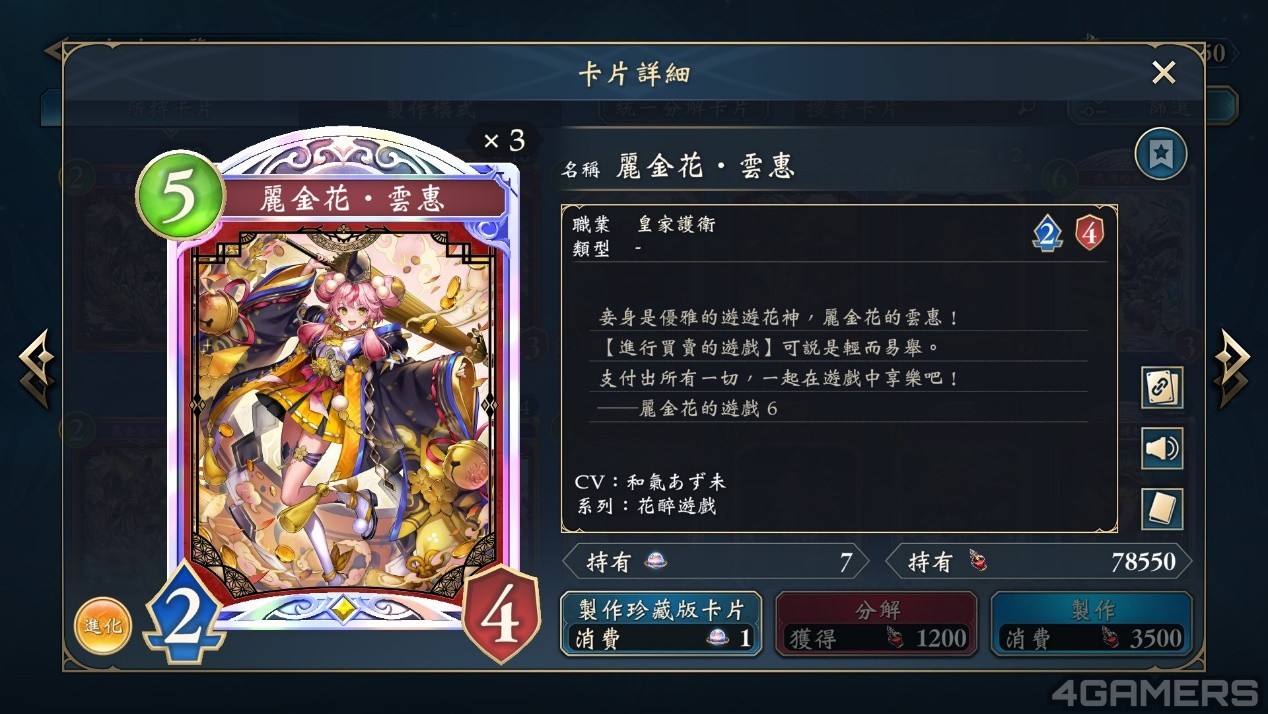The height and width of the screenshot is (714, 1268).
Task: Play the card voice speaker icon
Action: (1162, 448)
